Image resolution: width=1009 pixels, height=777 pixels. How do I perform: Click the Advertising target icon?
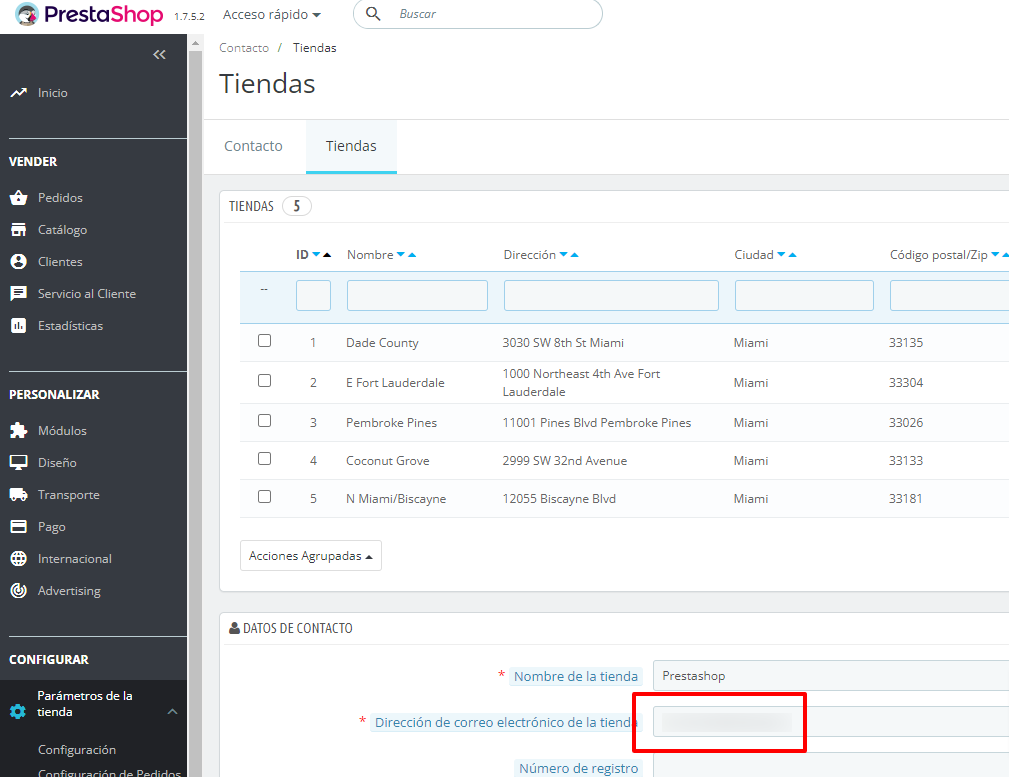tap(19, 590)
